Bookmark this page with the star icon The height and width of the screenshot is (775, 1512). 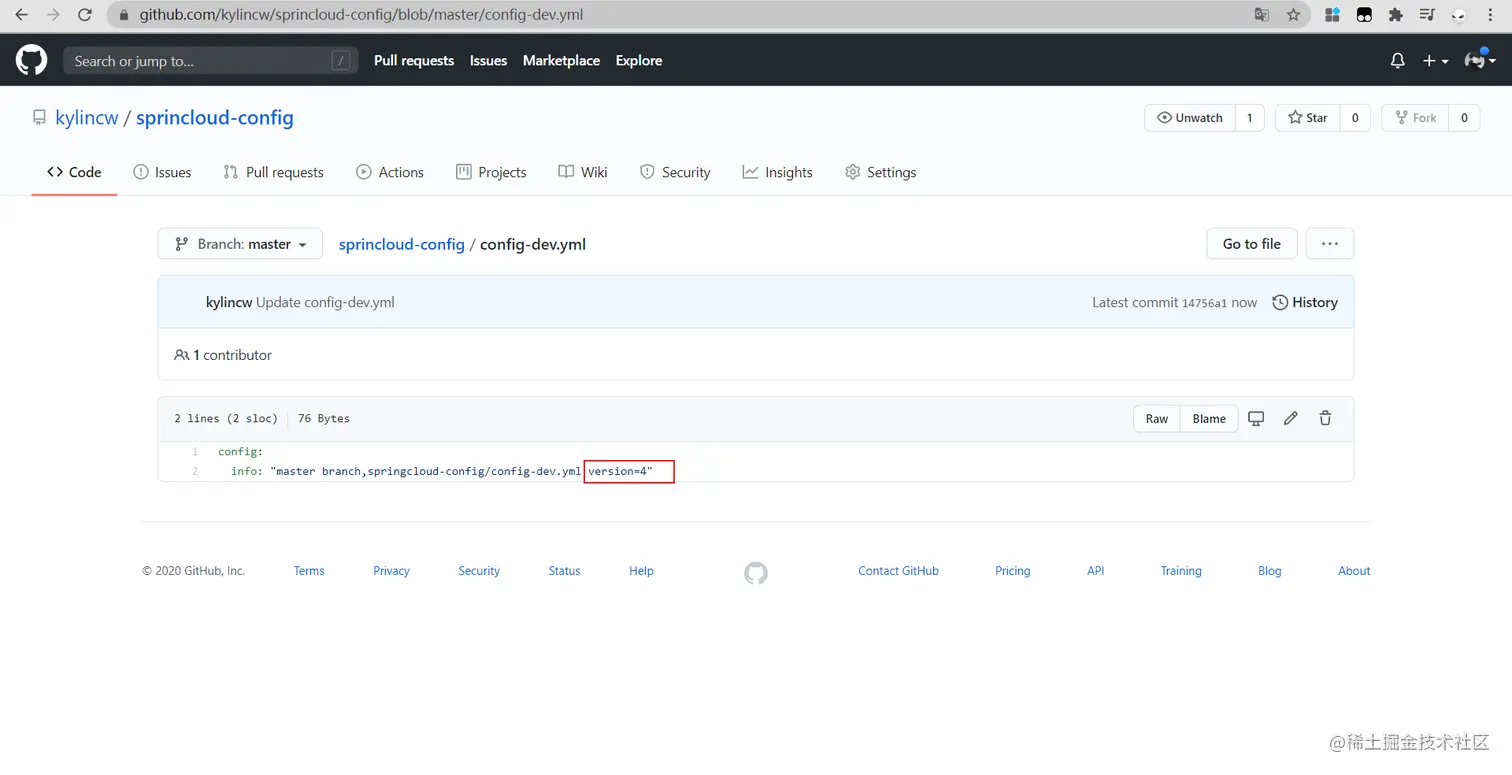point(1293,15)
